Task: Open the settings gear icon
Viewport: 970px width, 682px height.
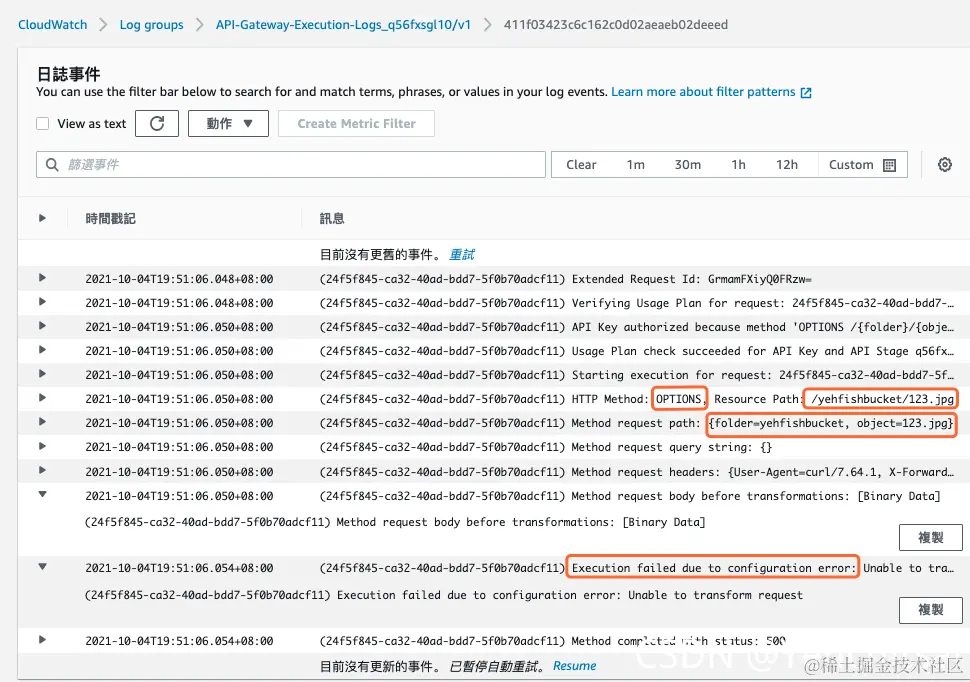Action: coord(945,165)
